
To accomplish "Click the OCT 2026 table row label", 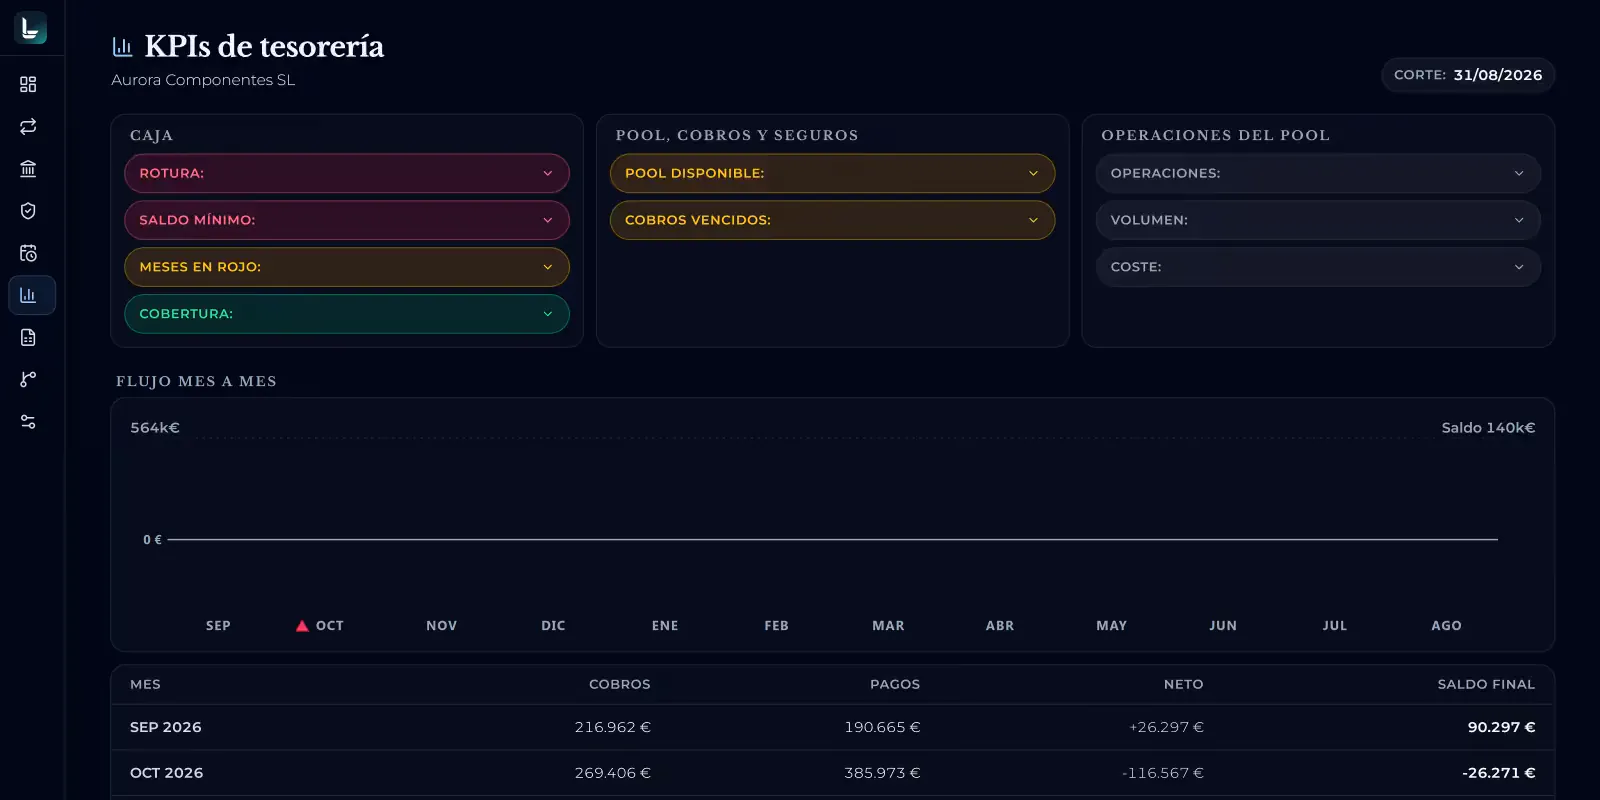I will (x=166, y=773).
